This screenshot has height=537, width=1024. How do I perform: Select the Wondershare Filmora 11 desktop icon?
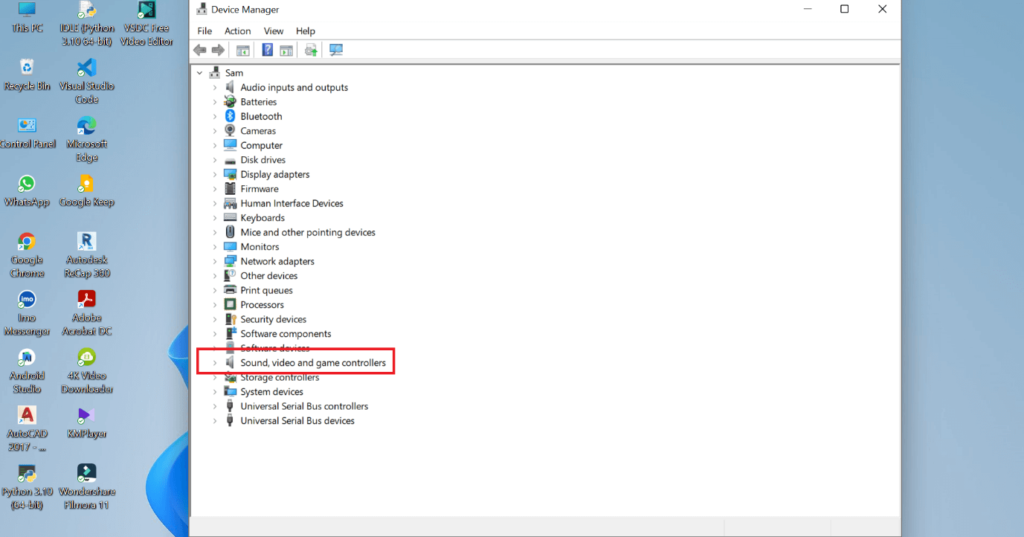point(86,487)
